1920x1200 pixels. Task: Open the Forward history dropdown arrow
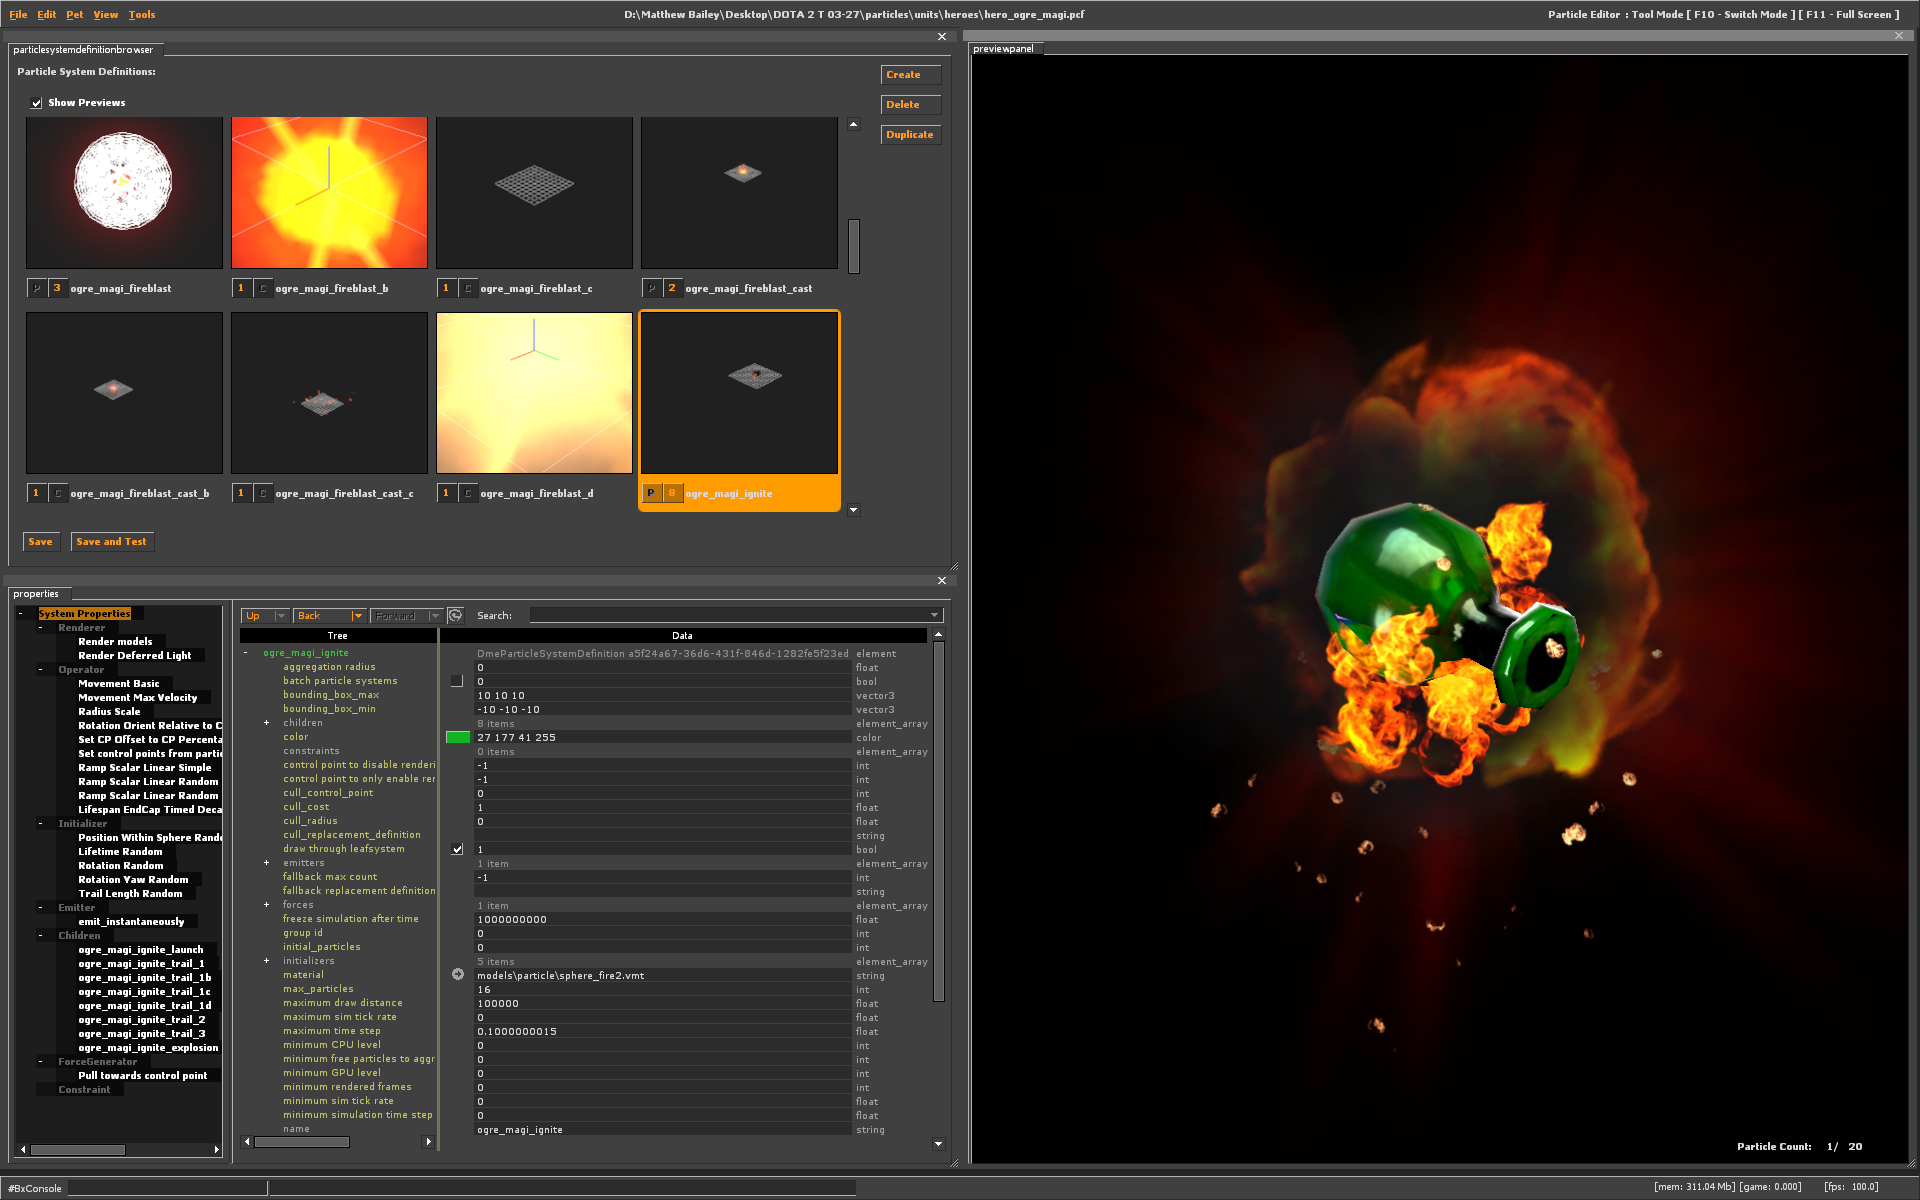[434, 616]
